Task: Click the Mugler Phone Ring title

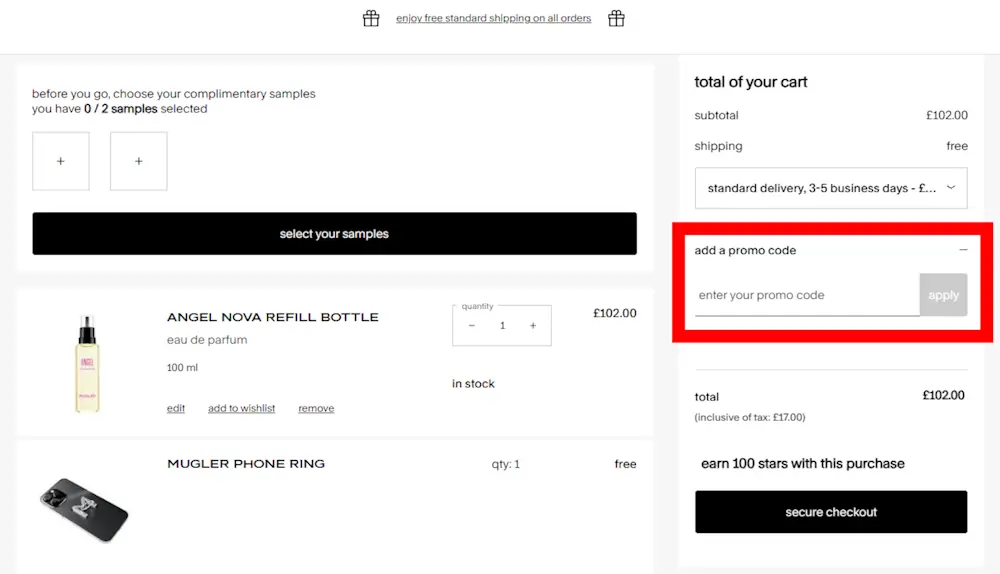Action: coord(246,464)
